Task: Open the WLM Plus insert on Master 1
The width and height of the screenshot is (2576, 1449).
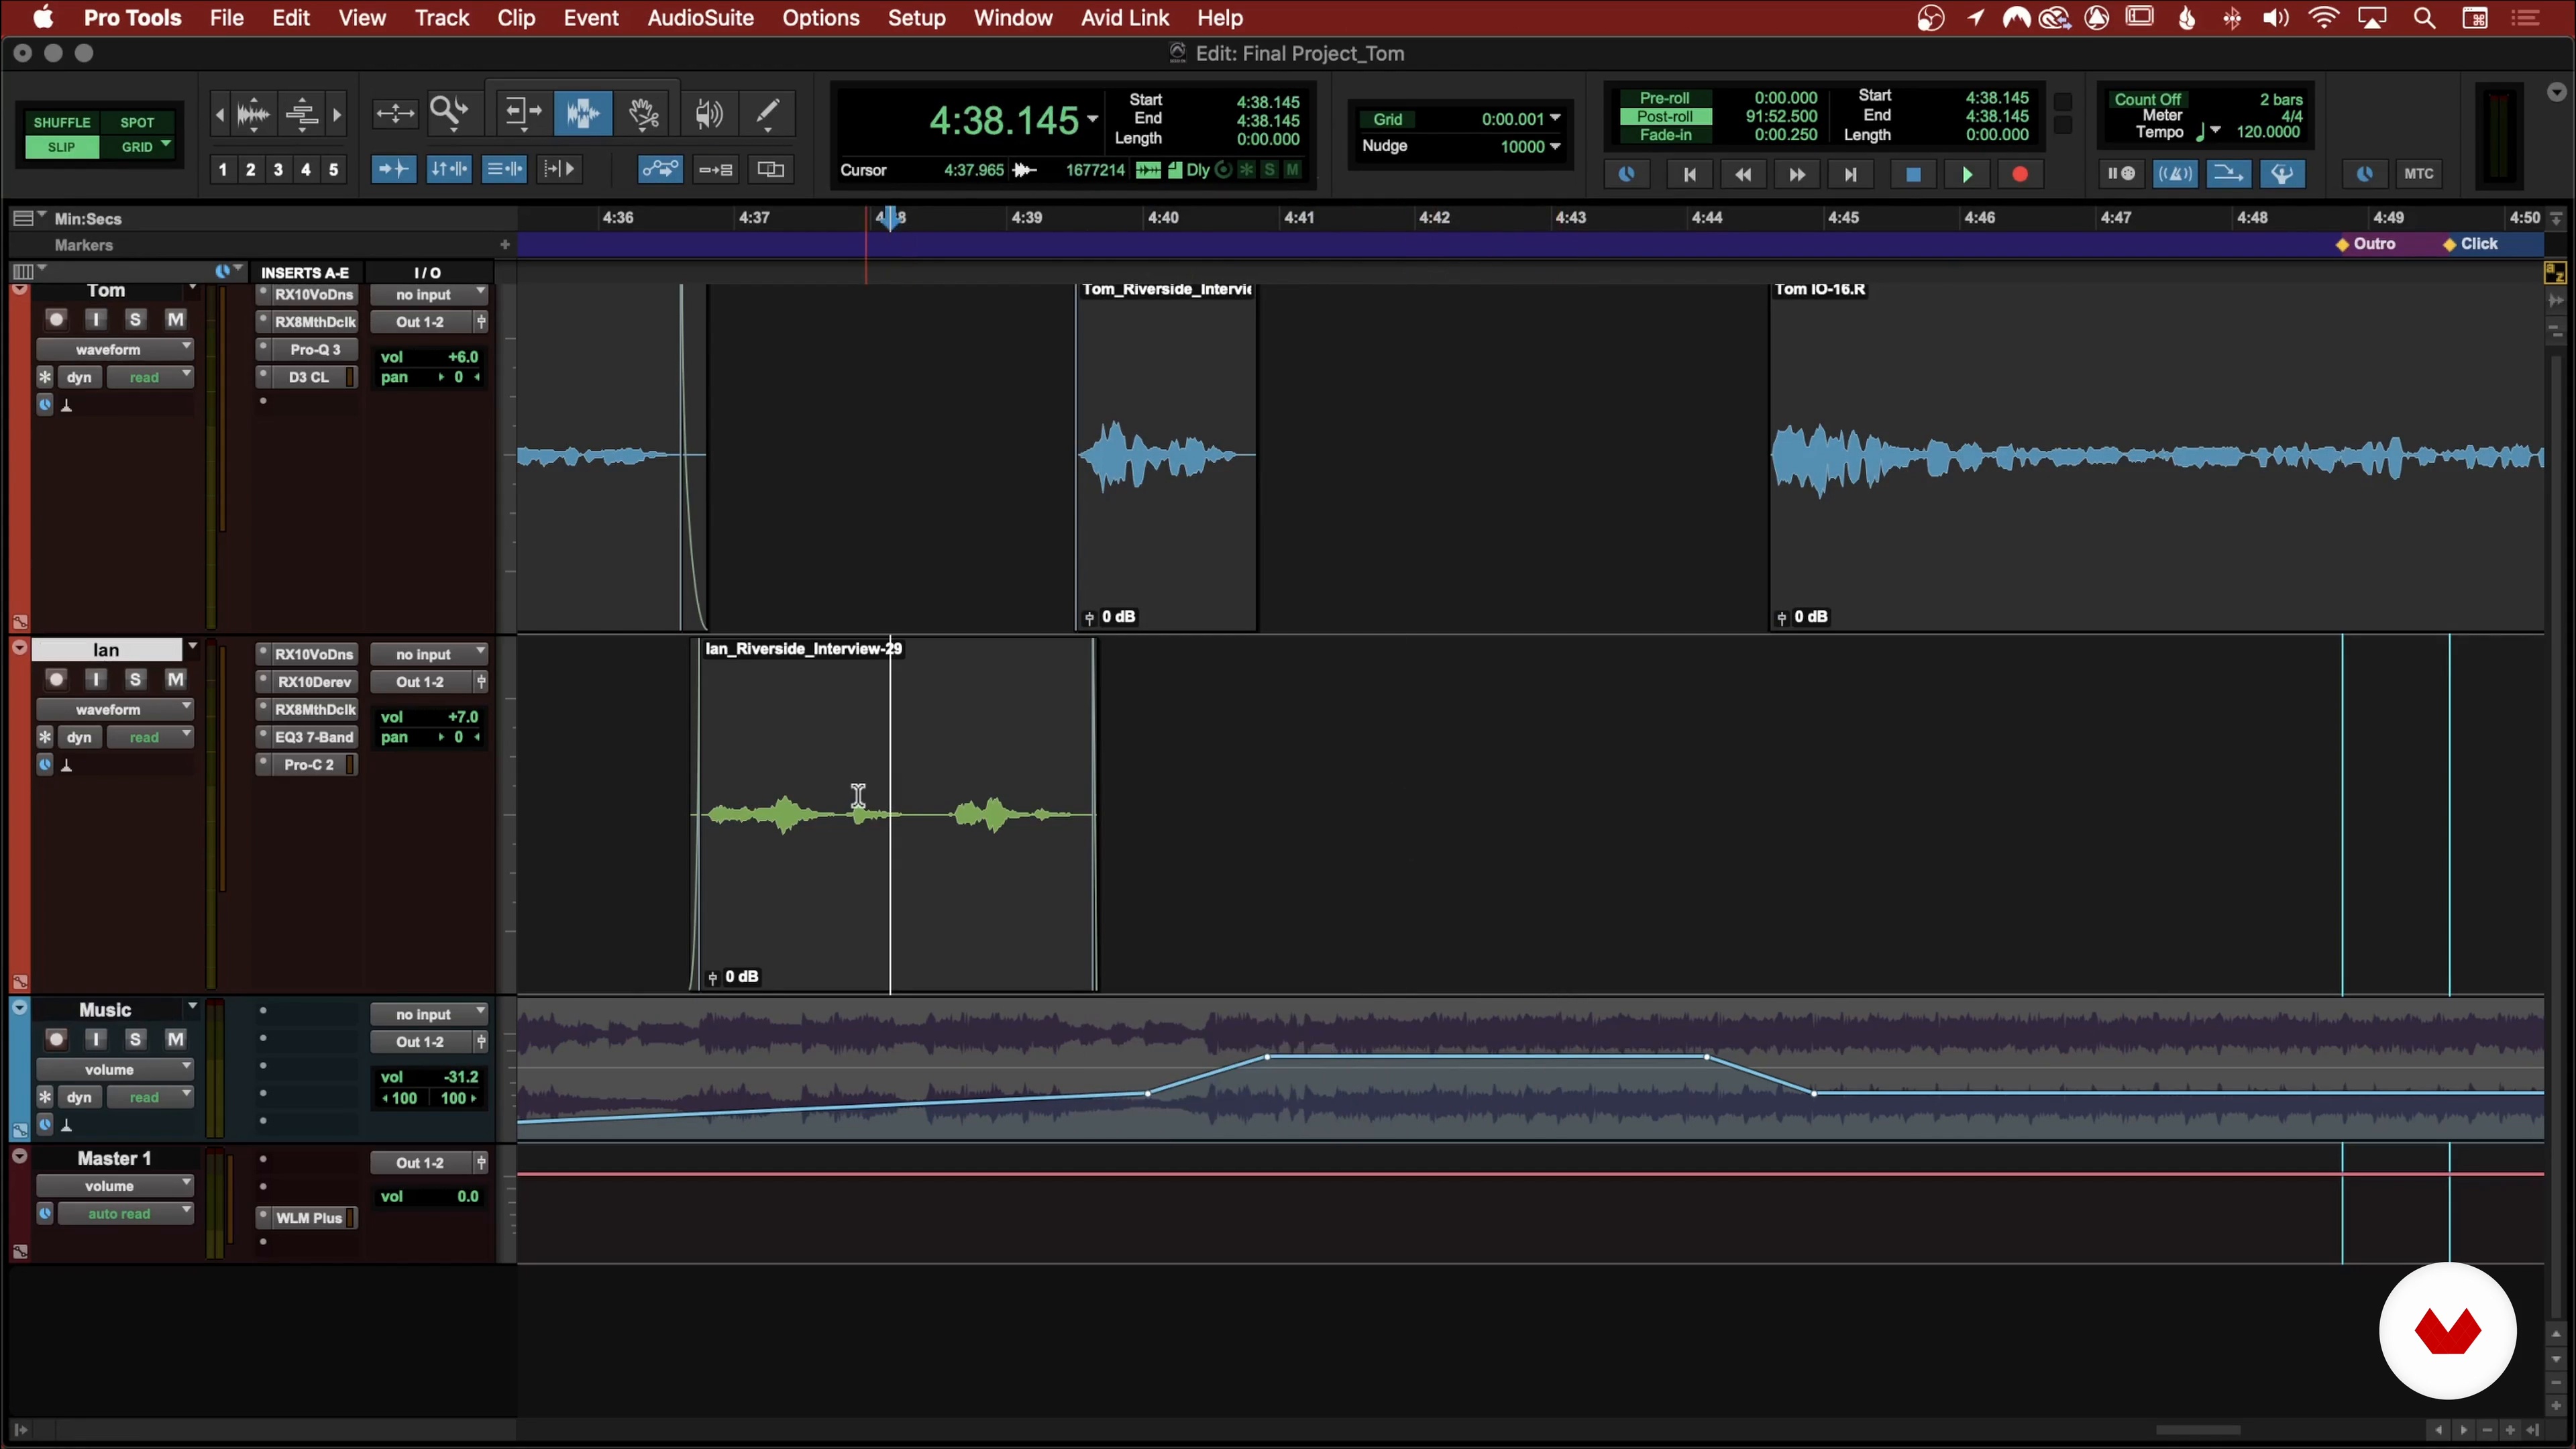Action: click(x=309, y=1217)
